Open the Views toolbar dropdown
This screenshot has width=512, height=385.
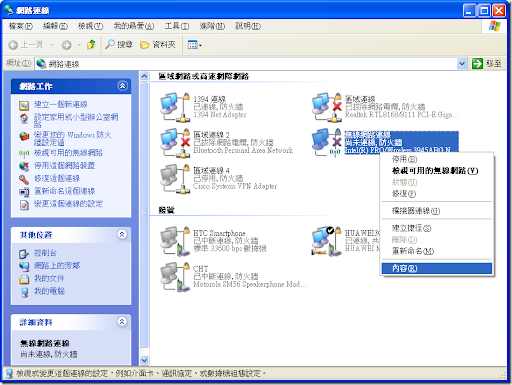point(194,45)
